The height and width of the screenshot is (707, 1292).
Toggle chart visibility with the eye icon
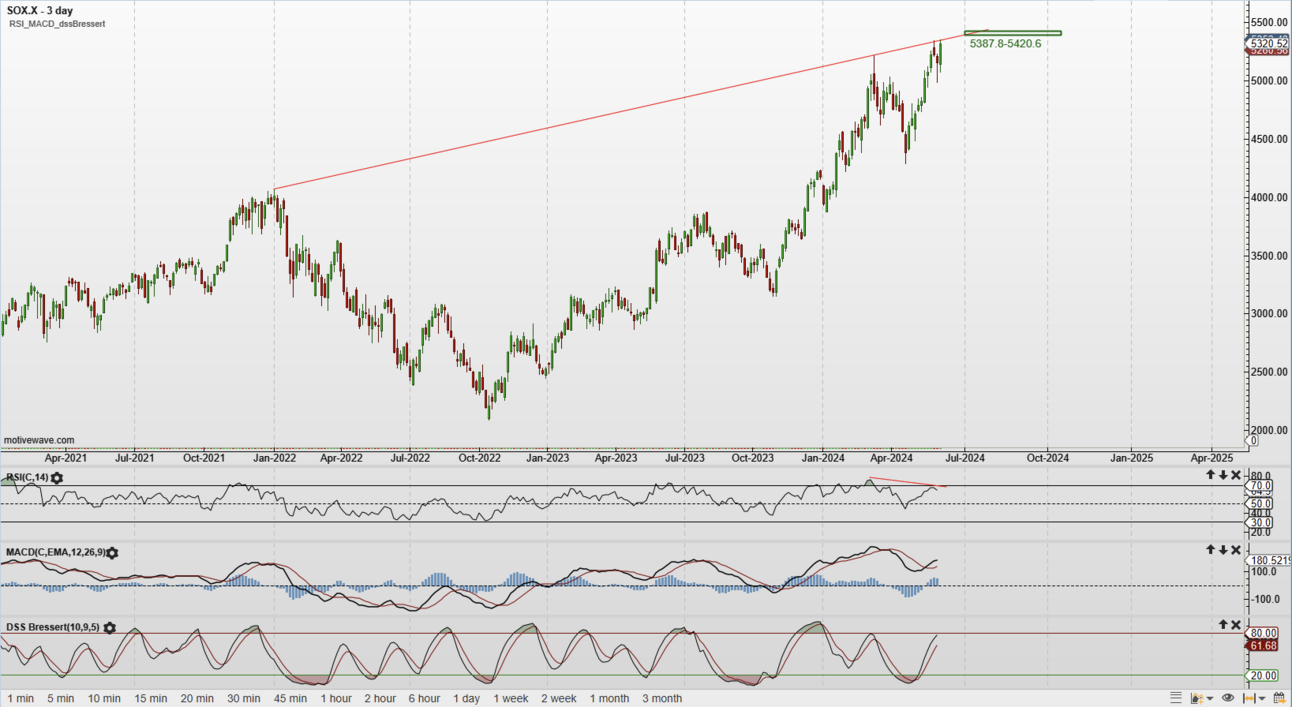1226,698
